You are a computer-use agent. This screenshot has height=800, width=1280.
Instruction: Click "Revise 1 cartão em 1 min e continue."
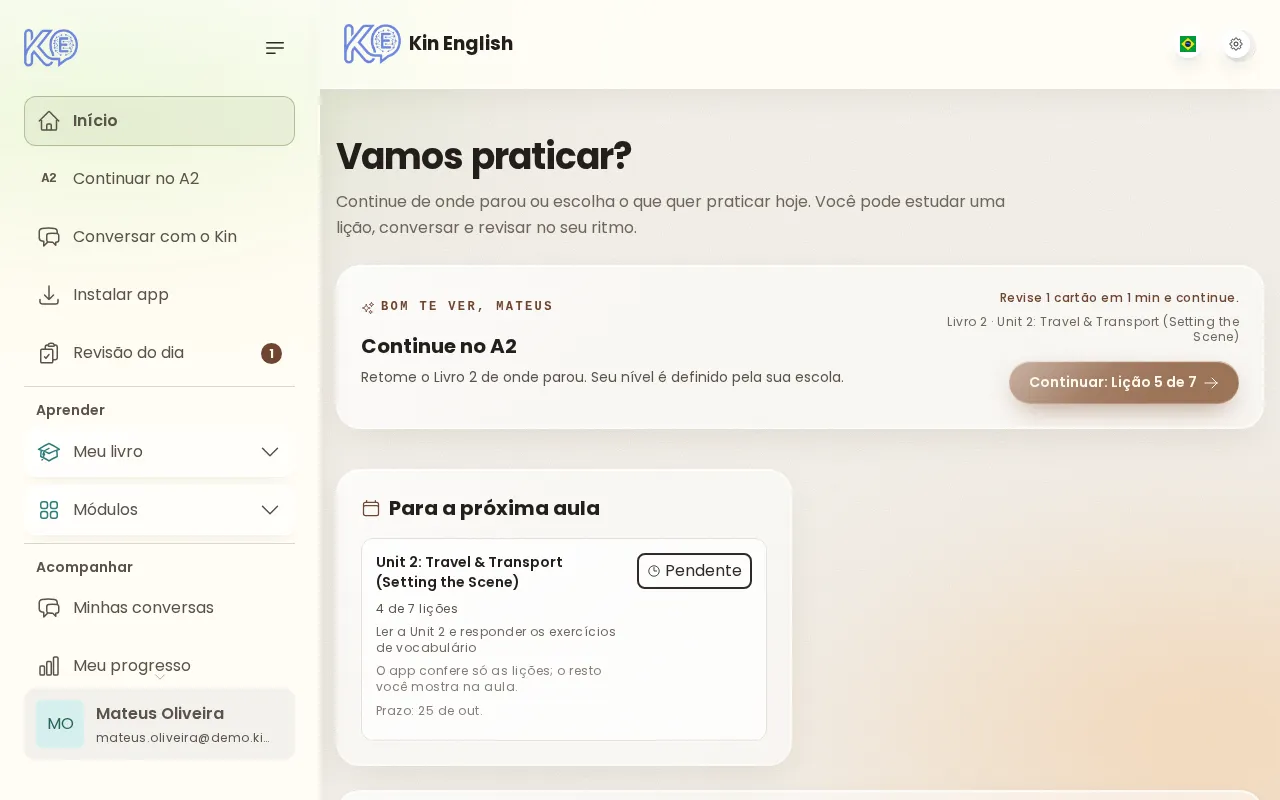coord(1119,298)
